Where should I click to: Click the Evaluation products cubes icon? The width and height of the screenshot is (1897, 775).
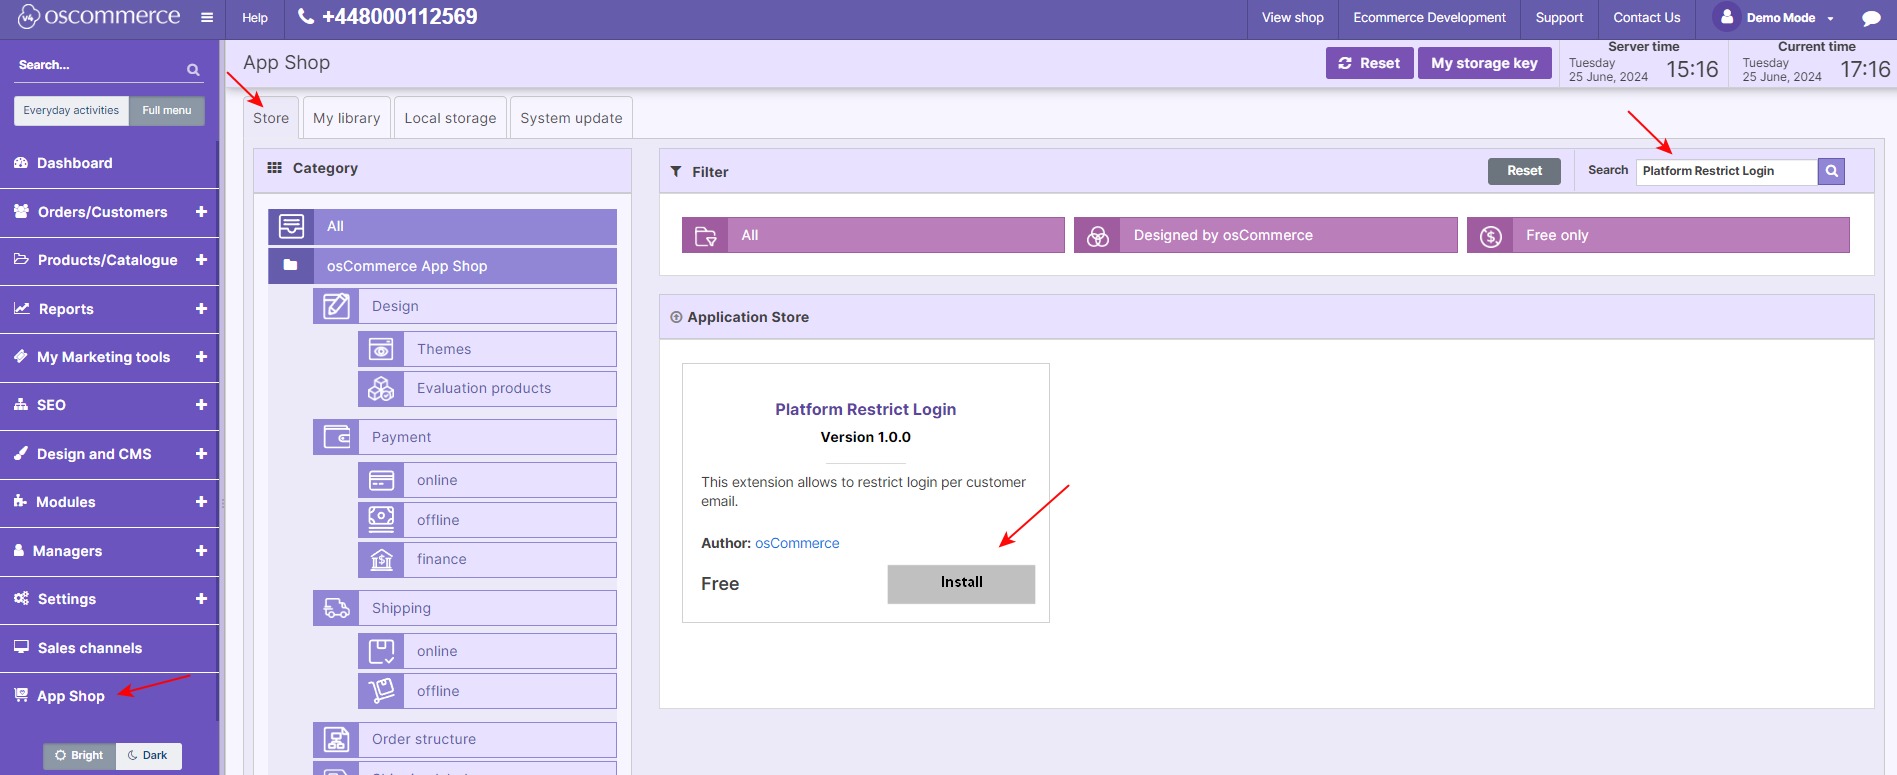[x=381, y=388]
